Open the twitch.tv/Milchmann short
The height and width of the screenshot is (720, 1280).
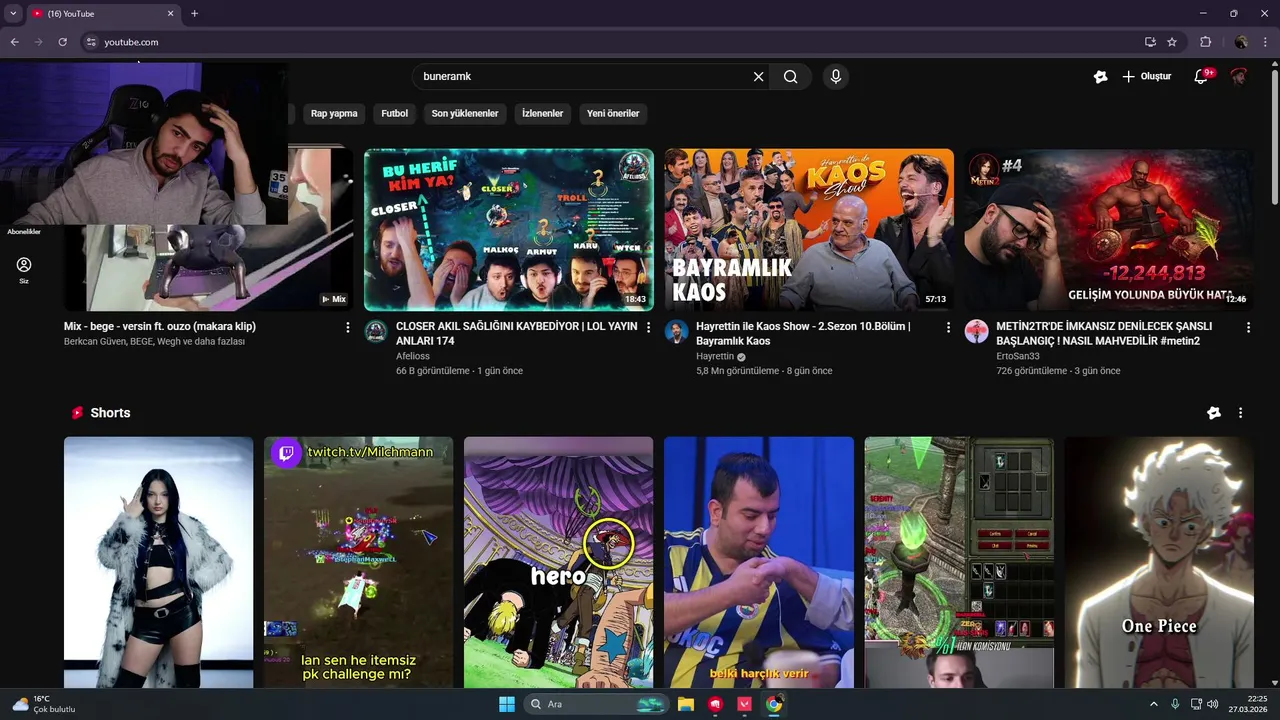[x=358, y=562]
